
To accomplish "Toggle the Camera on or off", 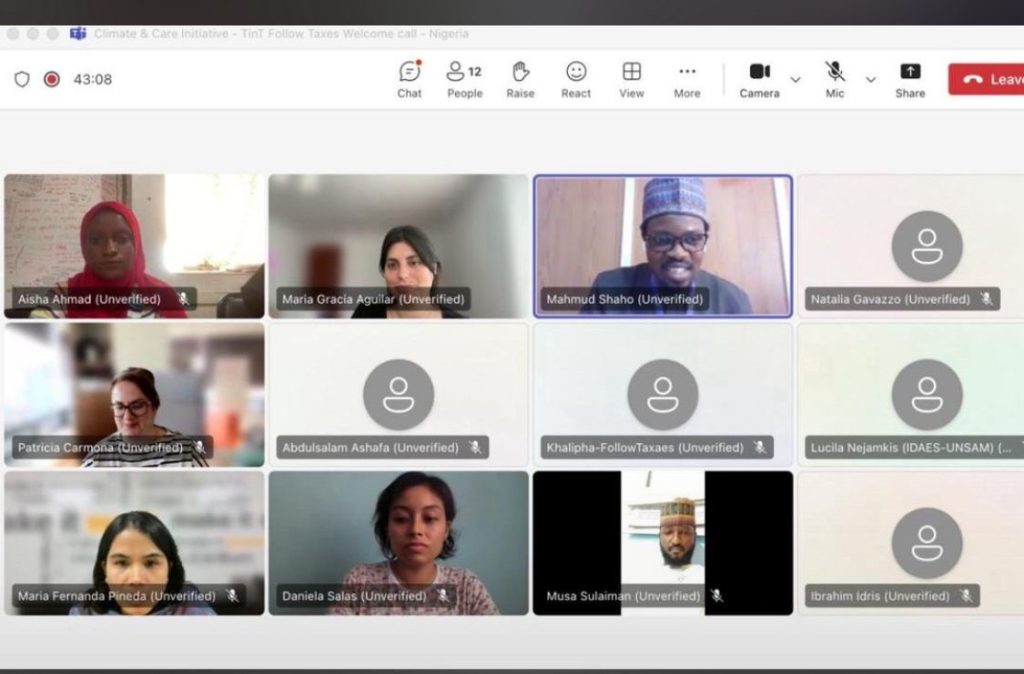I will [759, 79].
